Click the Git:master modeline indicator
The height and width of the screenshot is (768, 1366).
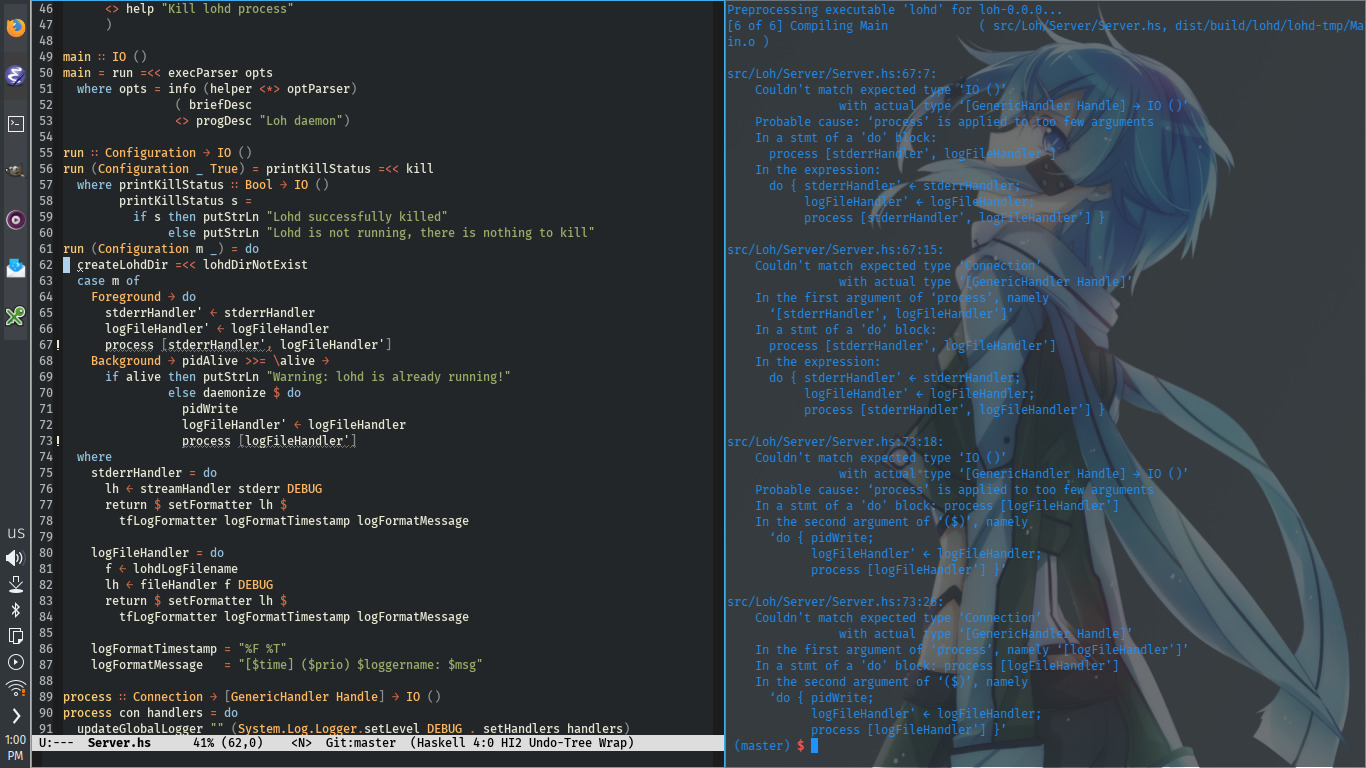click(x=361, y=743)
